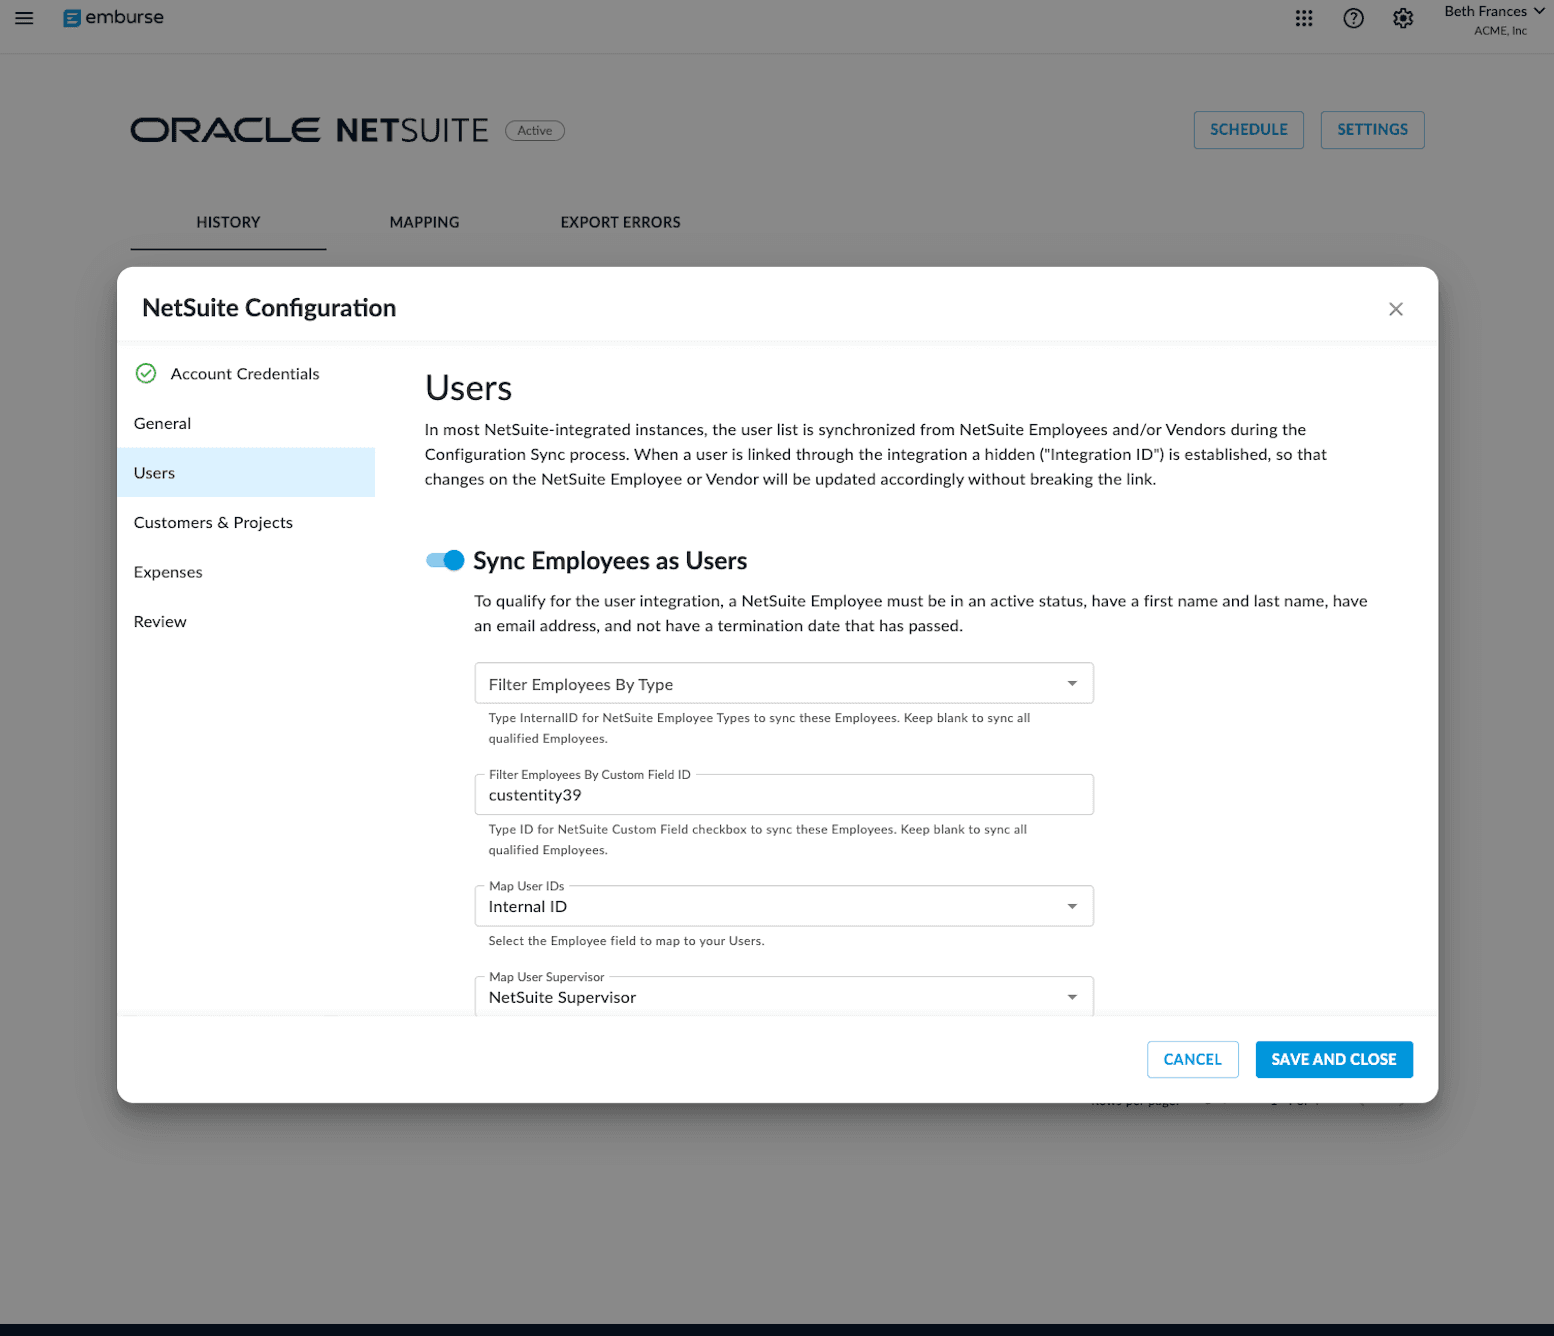Click the Save and Close button
The width and height of the screenshot is (1554, 1336).
pos(1333,1059)
